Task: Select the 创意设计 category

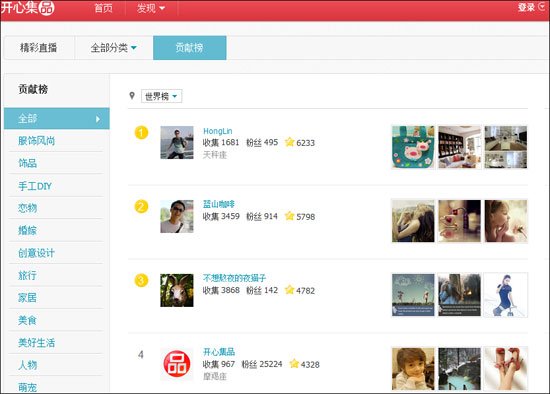Action: [x=36, y=253]
